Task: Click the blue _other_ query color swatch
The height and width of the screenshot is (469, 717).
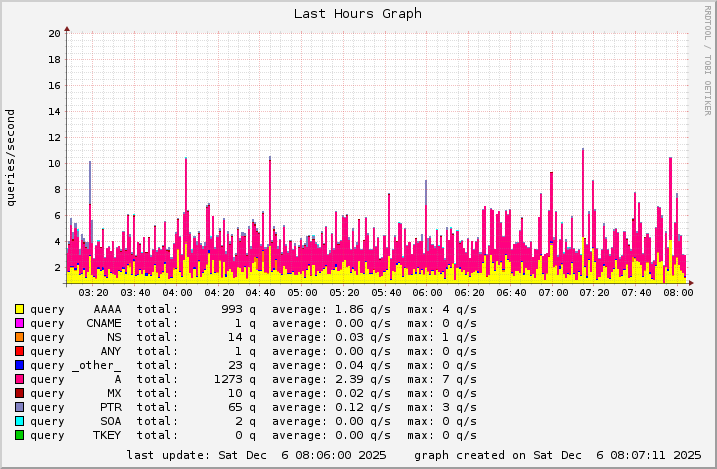Action: [19, 365]
